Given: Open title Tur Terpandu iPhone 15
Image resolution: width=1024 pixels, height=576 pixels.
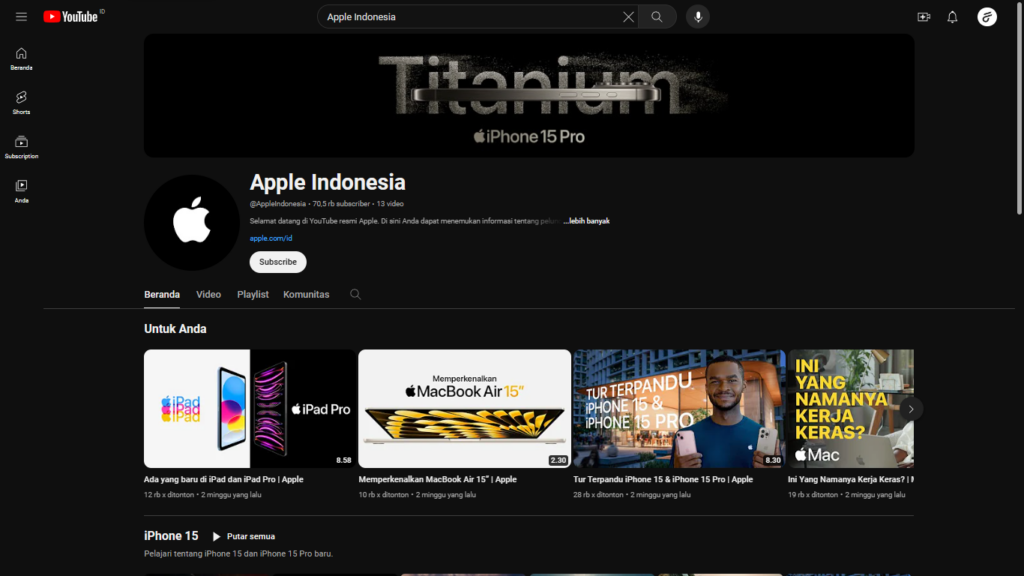Looking at the screenshot, I should 663,479.
